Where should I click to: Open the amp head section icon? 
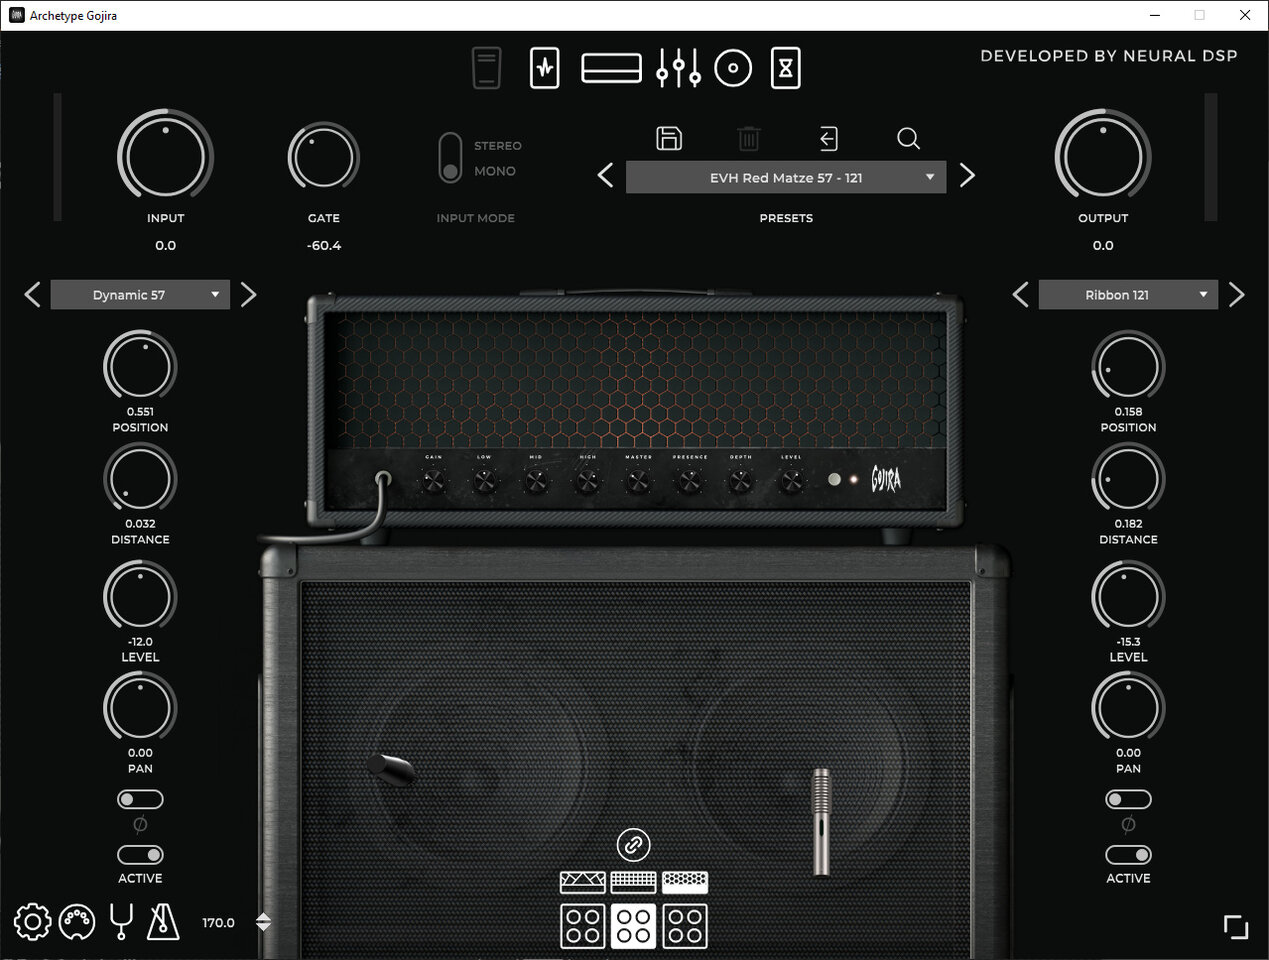pos(611,68)
